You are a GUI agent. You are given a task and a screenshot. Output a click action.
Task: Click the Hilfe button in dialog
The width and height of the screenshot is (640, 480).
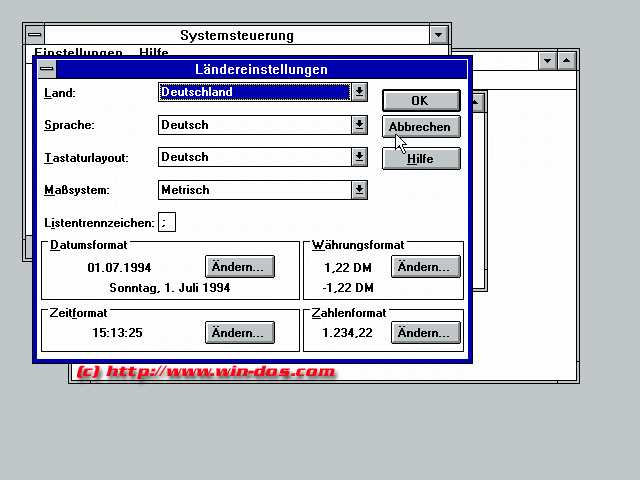(420, 159)
